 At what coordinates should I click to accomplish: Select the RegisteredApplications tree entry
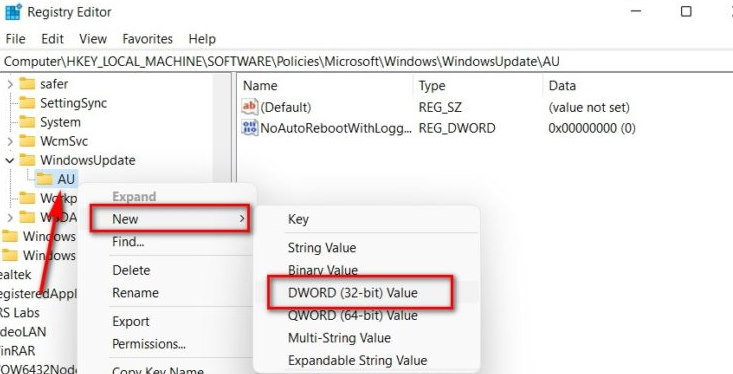click(x=38, y=294)
